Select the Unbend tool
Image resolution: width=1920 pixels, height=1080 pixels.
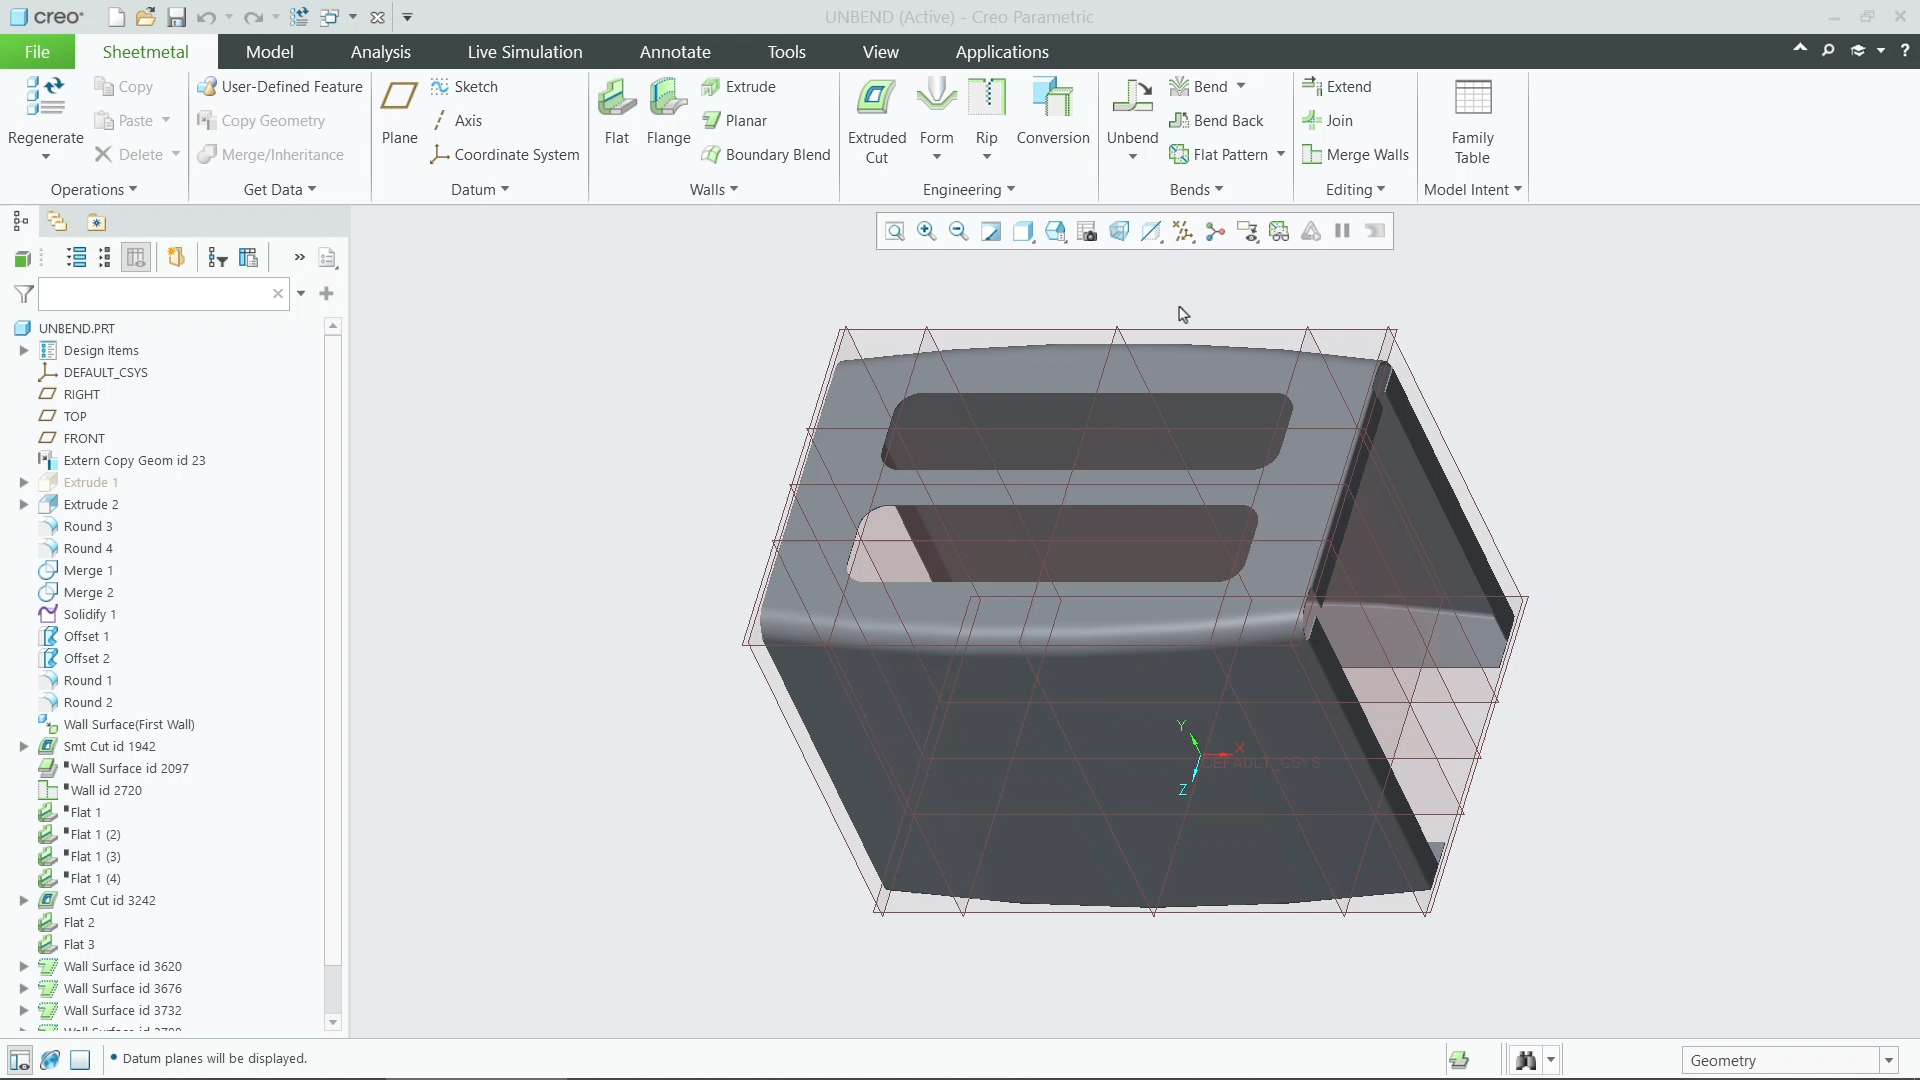[1130, 110]
